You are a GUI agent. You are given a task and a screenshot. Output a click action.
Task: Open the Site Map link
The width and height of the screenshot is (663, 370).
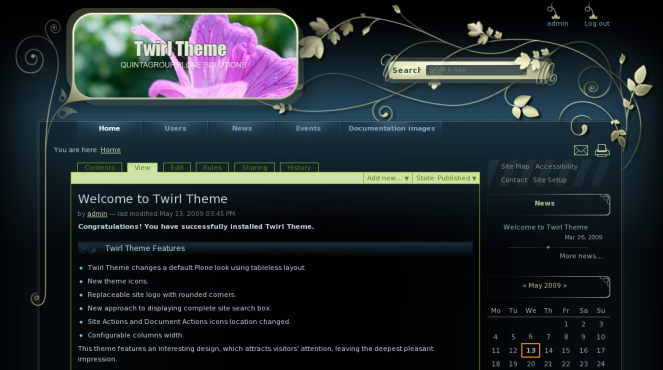coord(515,167)
